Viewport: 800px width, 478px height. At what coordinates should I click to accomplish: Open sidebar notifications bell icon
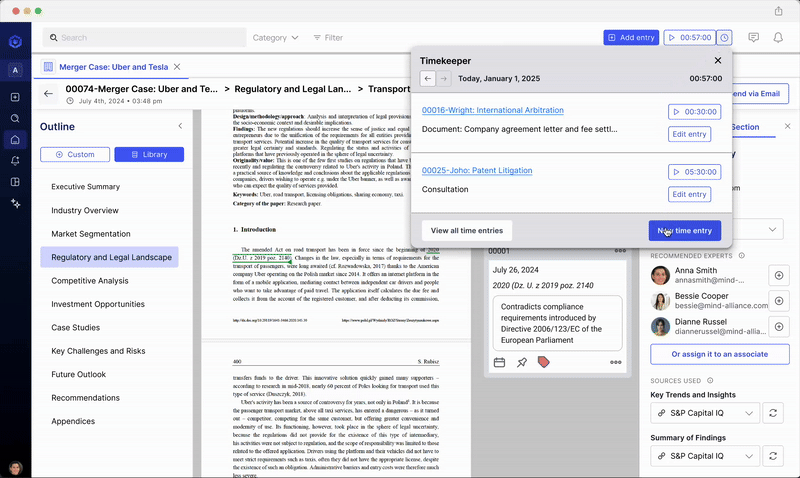tap(15, 161)
